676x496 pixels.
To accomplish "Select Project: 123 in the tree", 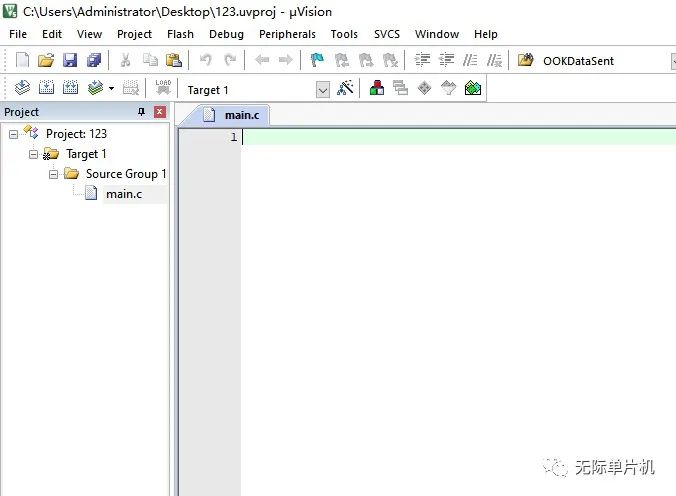I will [76, 134].
